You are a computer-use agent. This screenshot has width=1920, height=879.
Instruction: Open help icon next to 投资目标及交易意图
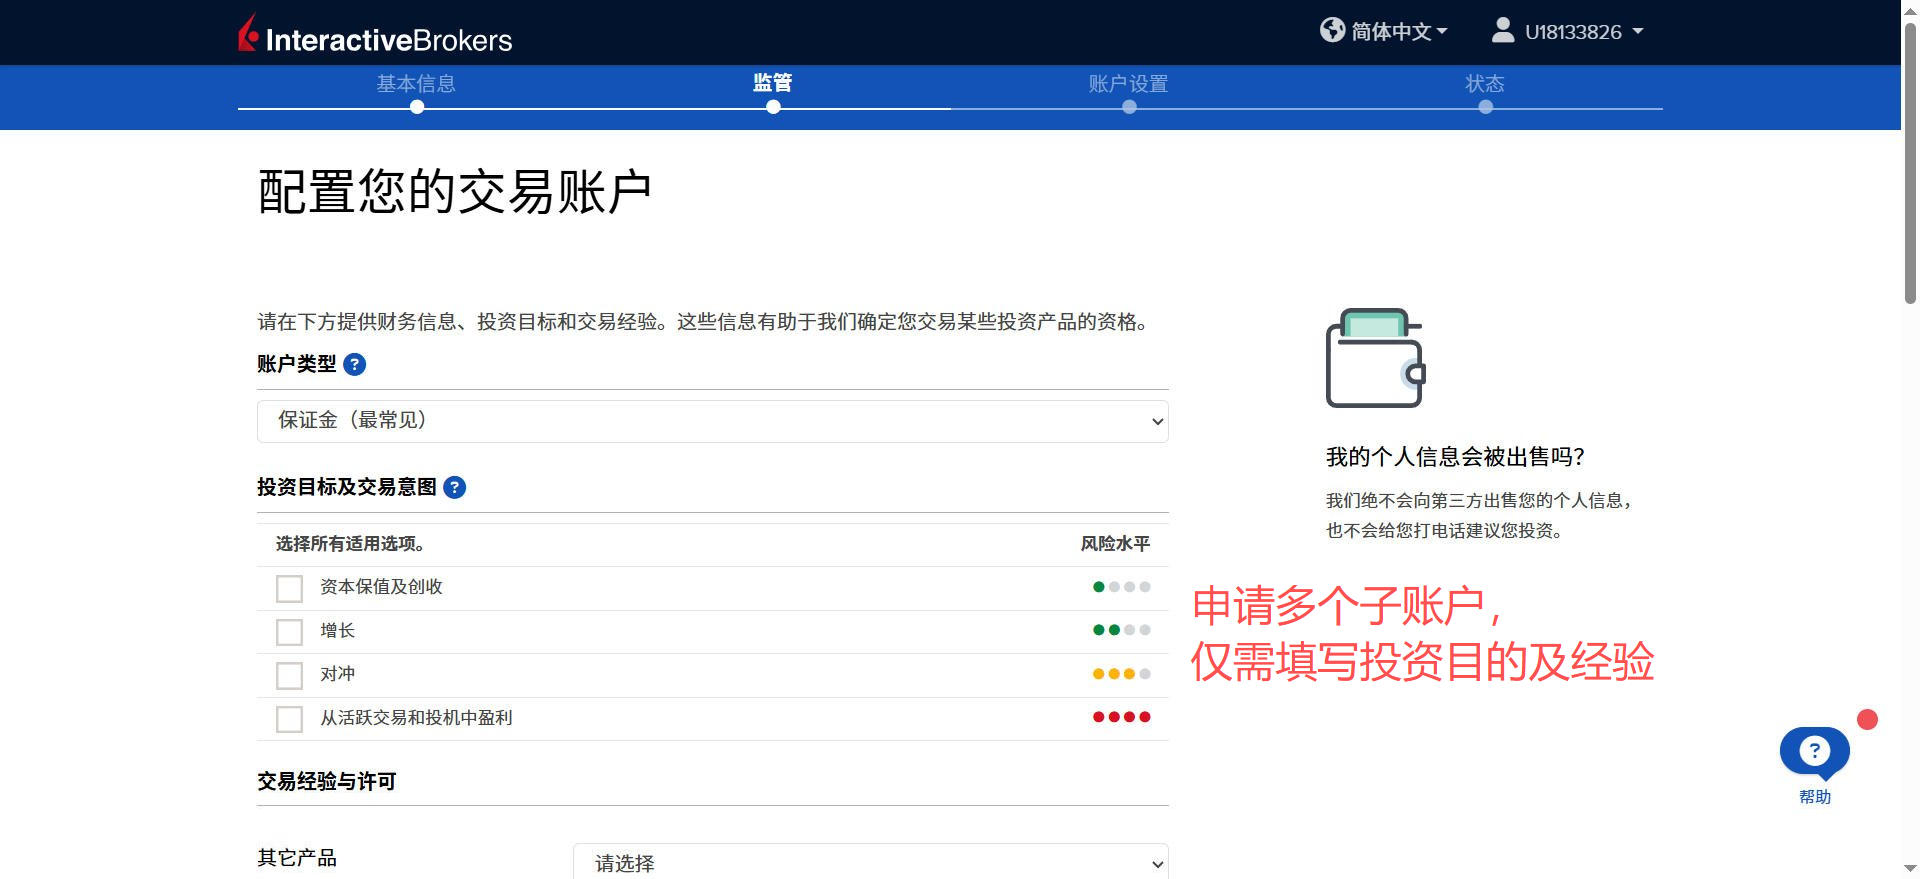(454, 488)
